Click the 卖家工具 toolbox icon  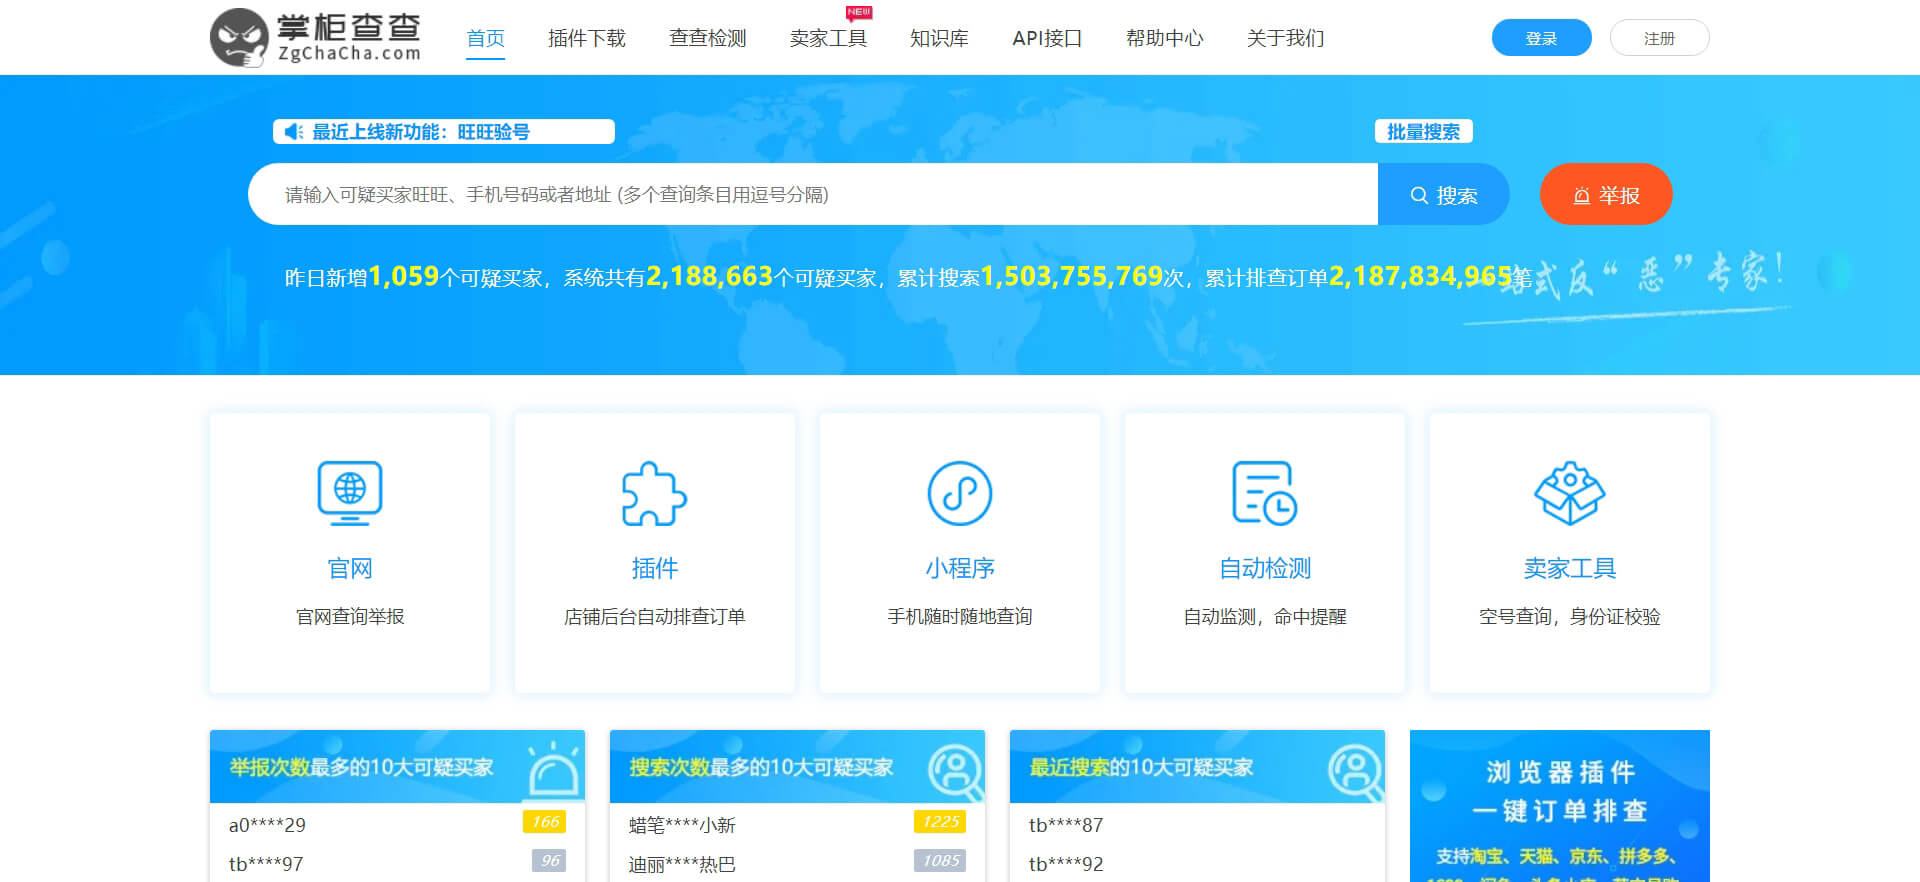(1569, 493)
